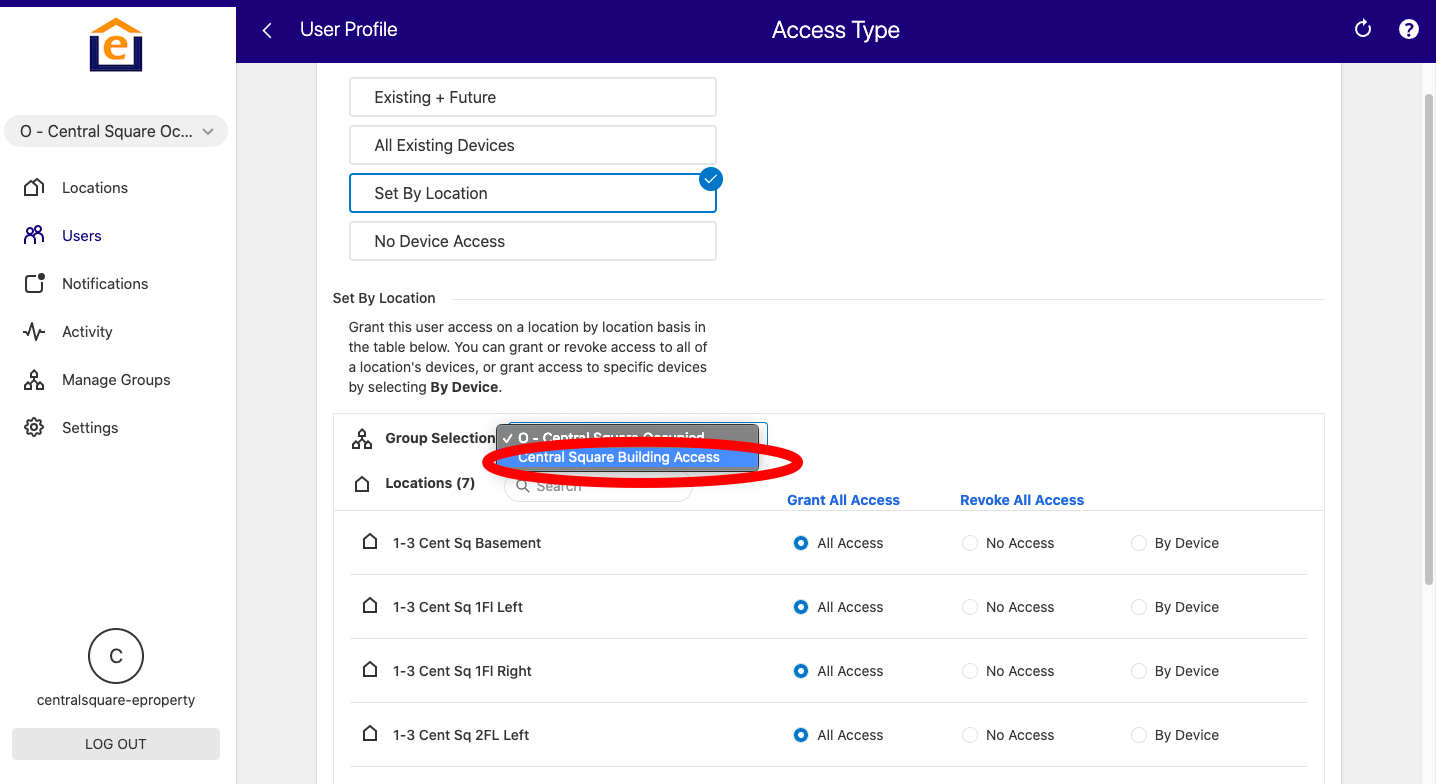Click the blue checkmark on Set By Location
Image resolution: width=1436 pixels, height=784 pixels.
pyautogui.click(x=711, y=179)
